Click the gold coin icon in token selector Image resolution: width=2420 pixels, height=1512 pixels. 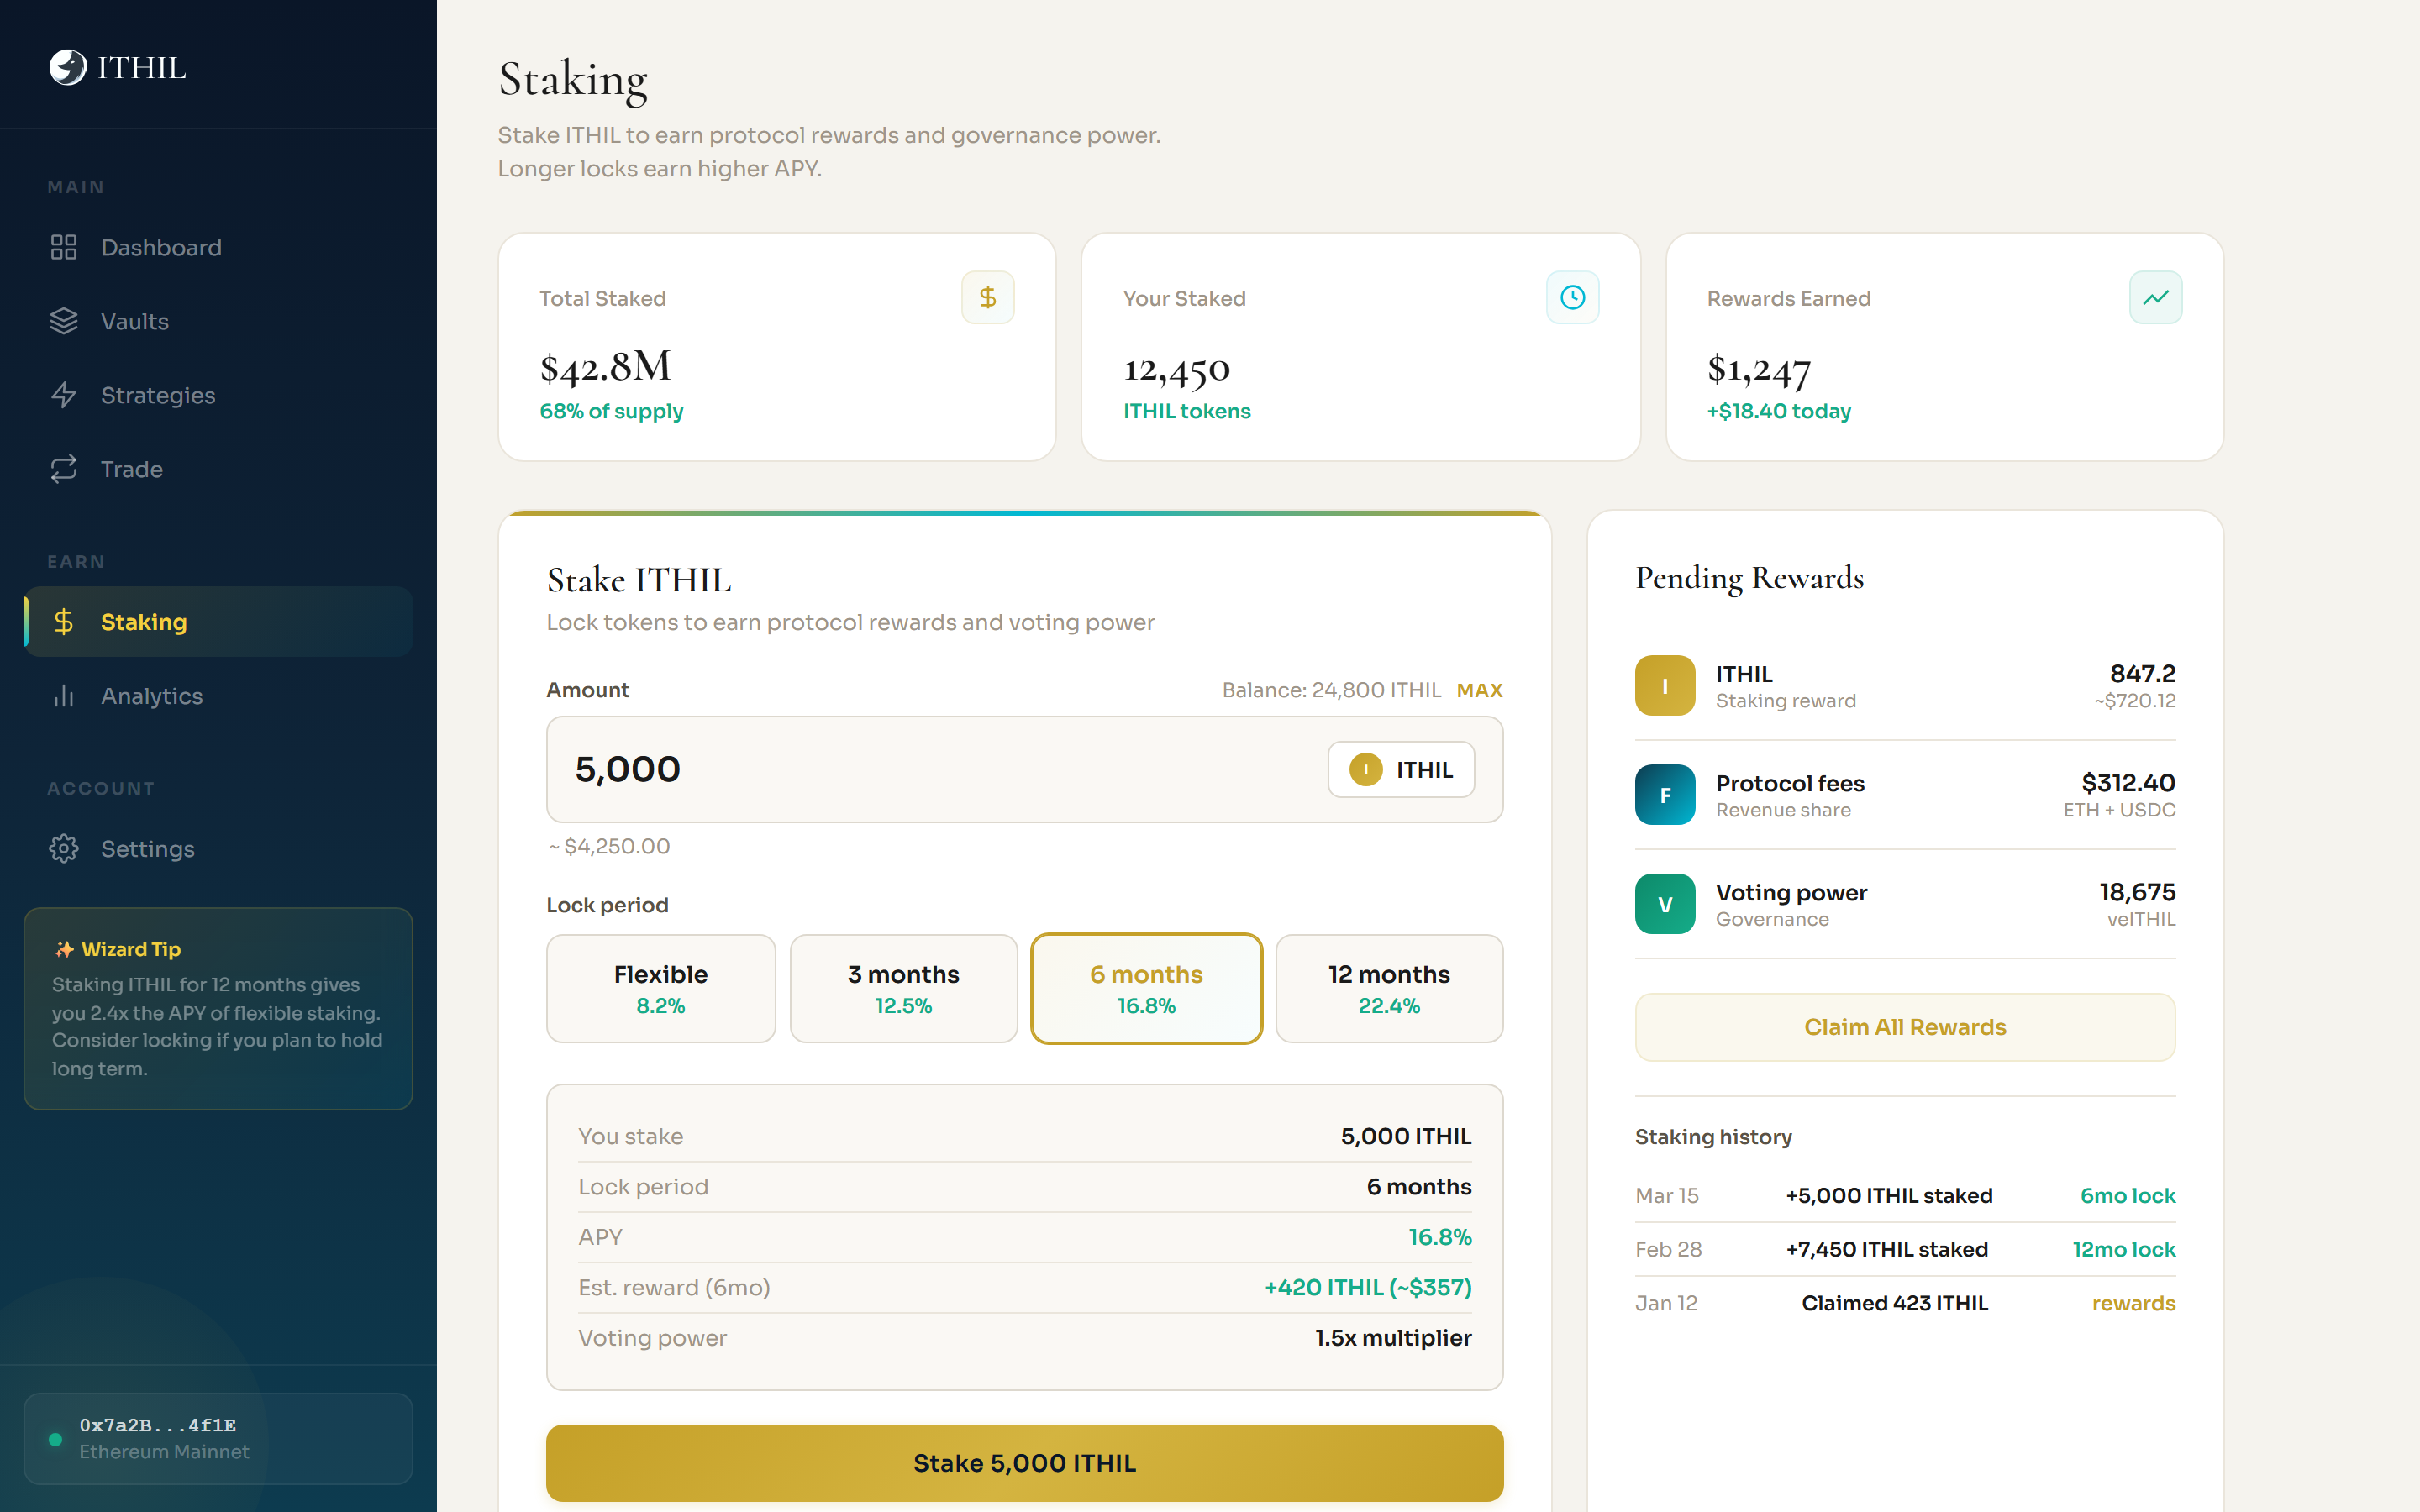tap(1365, 770)
